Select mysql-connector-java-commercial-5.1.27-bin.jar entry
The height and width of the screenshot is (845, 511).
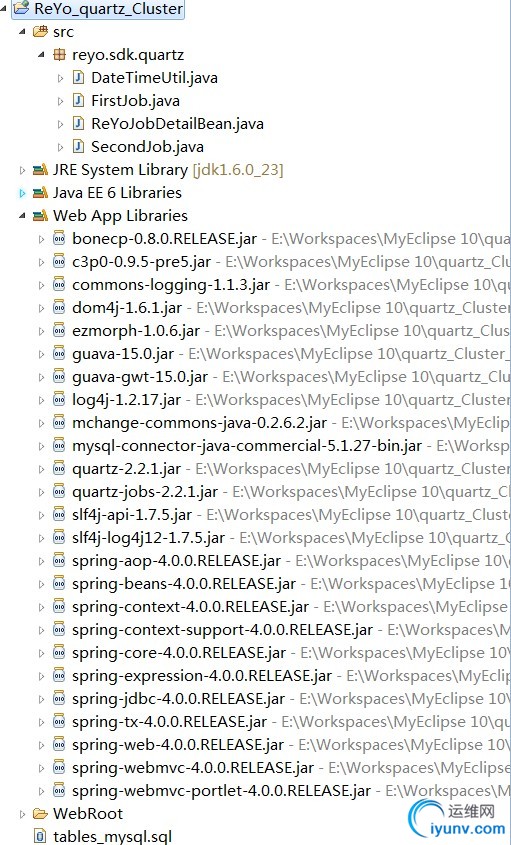point(247,446)
